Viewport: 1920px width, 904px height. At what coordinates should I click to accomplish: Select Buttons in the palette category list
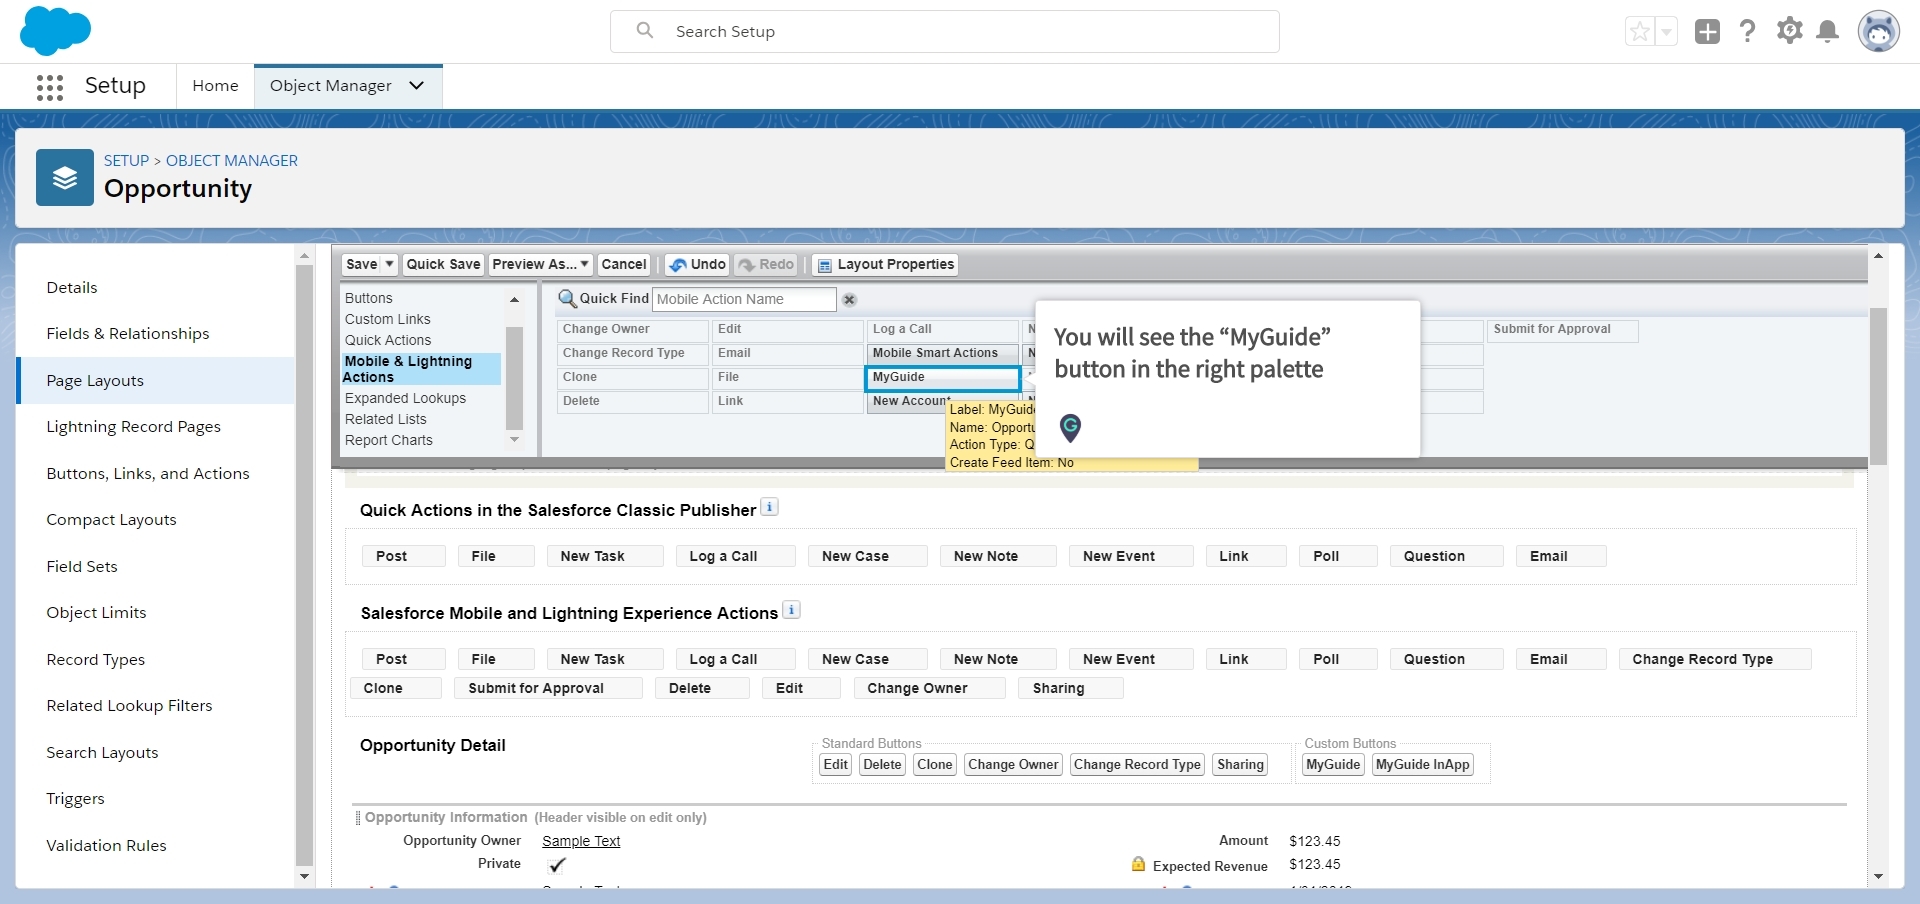(369, 298)
